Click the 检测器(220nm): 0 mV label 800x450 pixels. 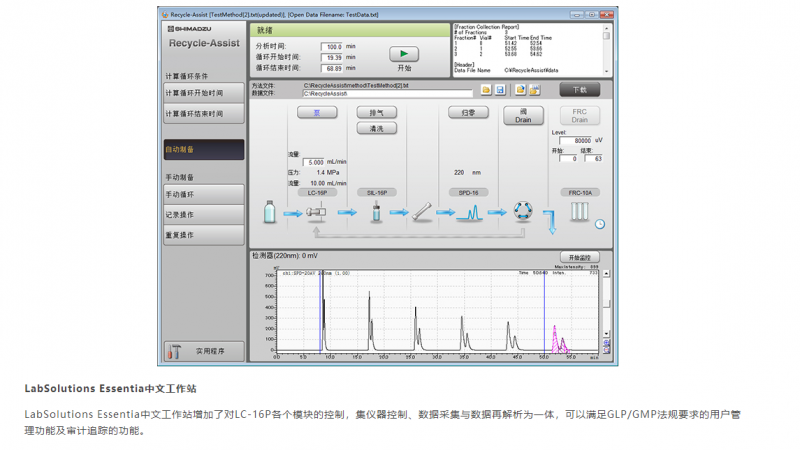tap(285, 256)
